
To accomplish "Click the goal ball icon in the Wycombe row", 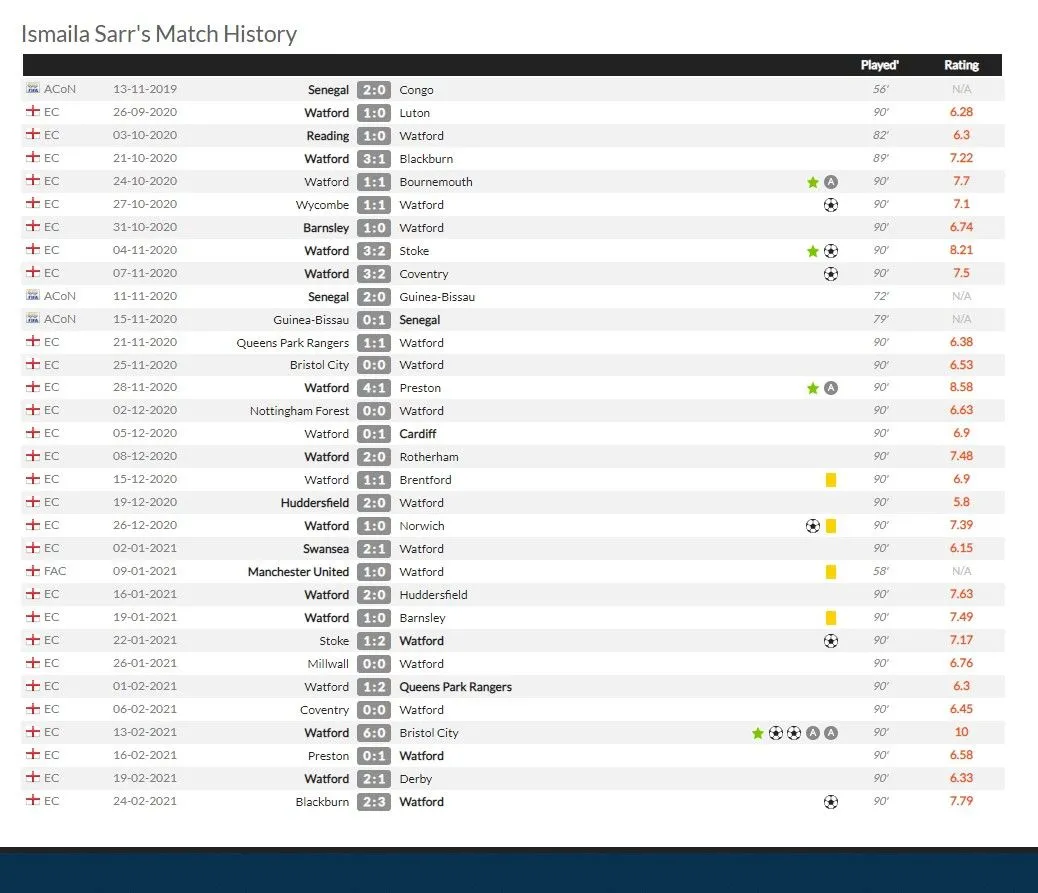I will pos(831,205).
